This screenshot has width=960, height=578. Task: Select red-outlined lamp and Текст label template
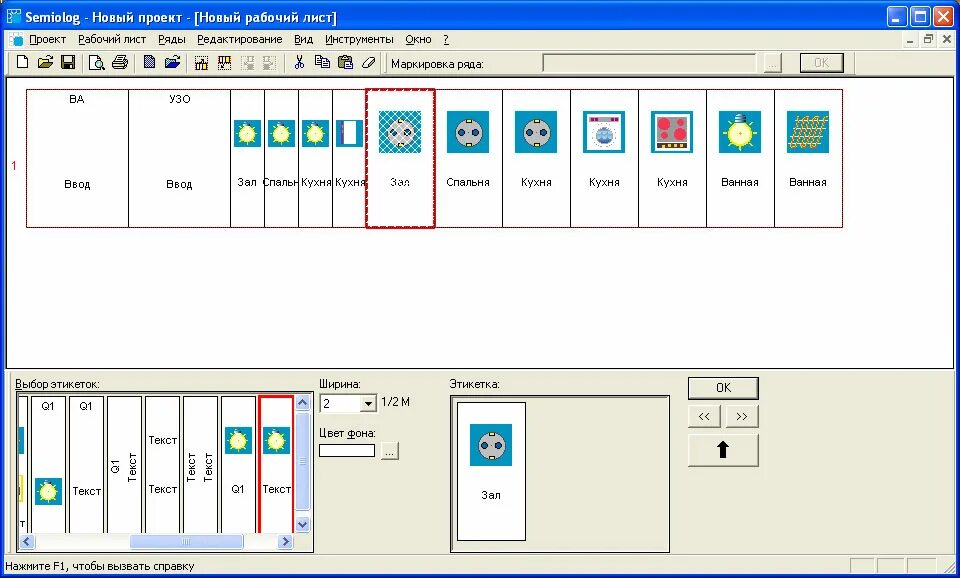(276, 464)
